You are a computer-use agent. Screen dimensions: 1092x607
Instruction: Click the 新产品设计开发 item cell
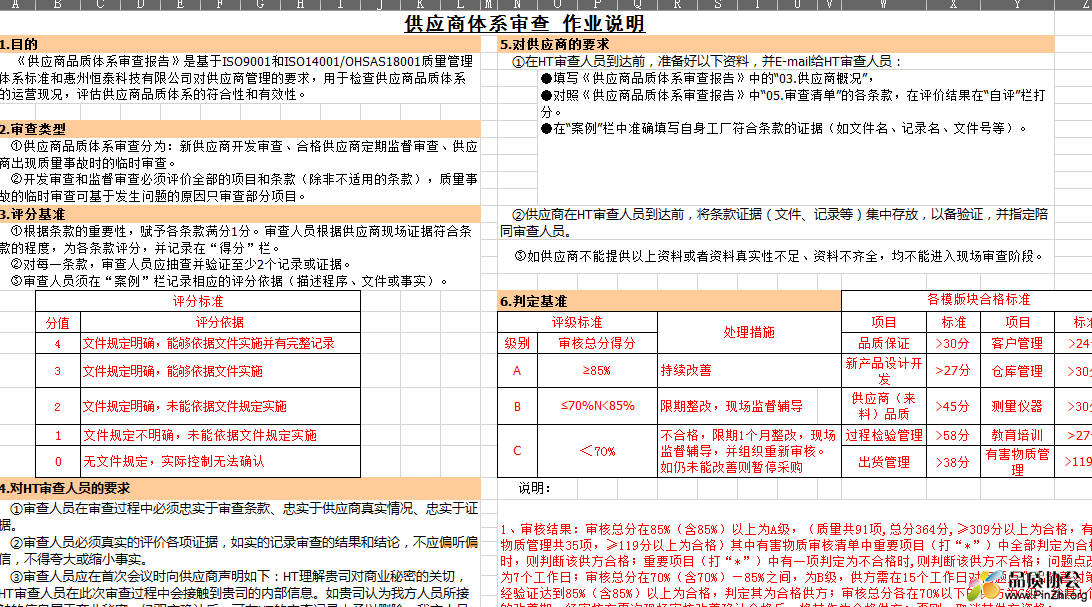click(x=884, y=371)
